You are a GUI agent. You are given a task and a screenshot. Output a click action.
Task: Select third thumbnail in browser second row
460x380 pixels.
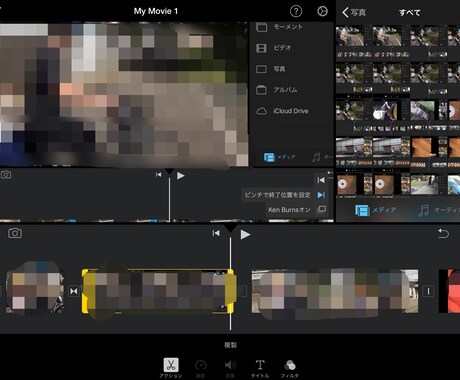click(429, 78)
